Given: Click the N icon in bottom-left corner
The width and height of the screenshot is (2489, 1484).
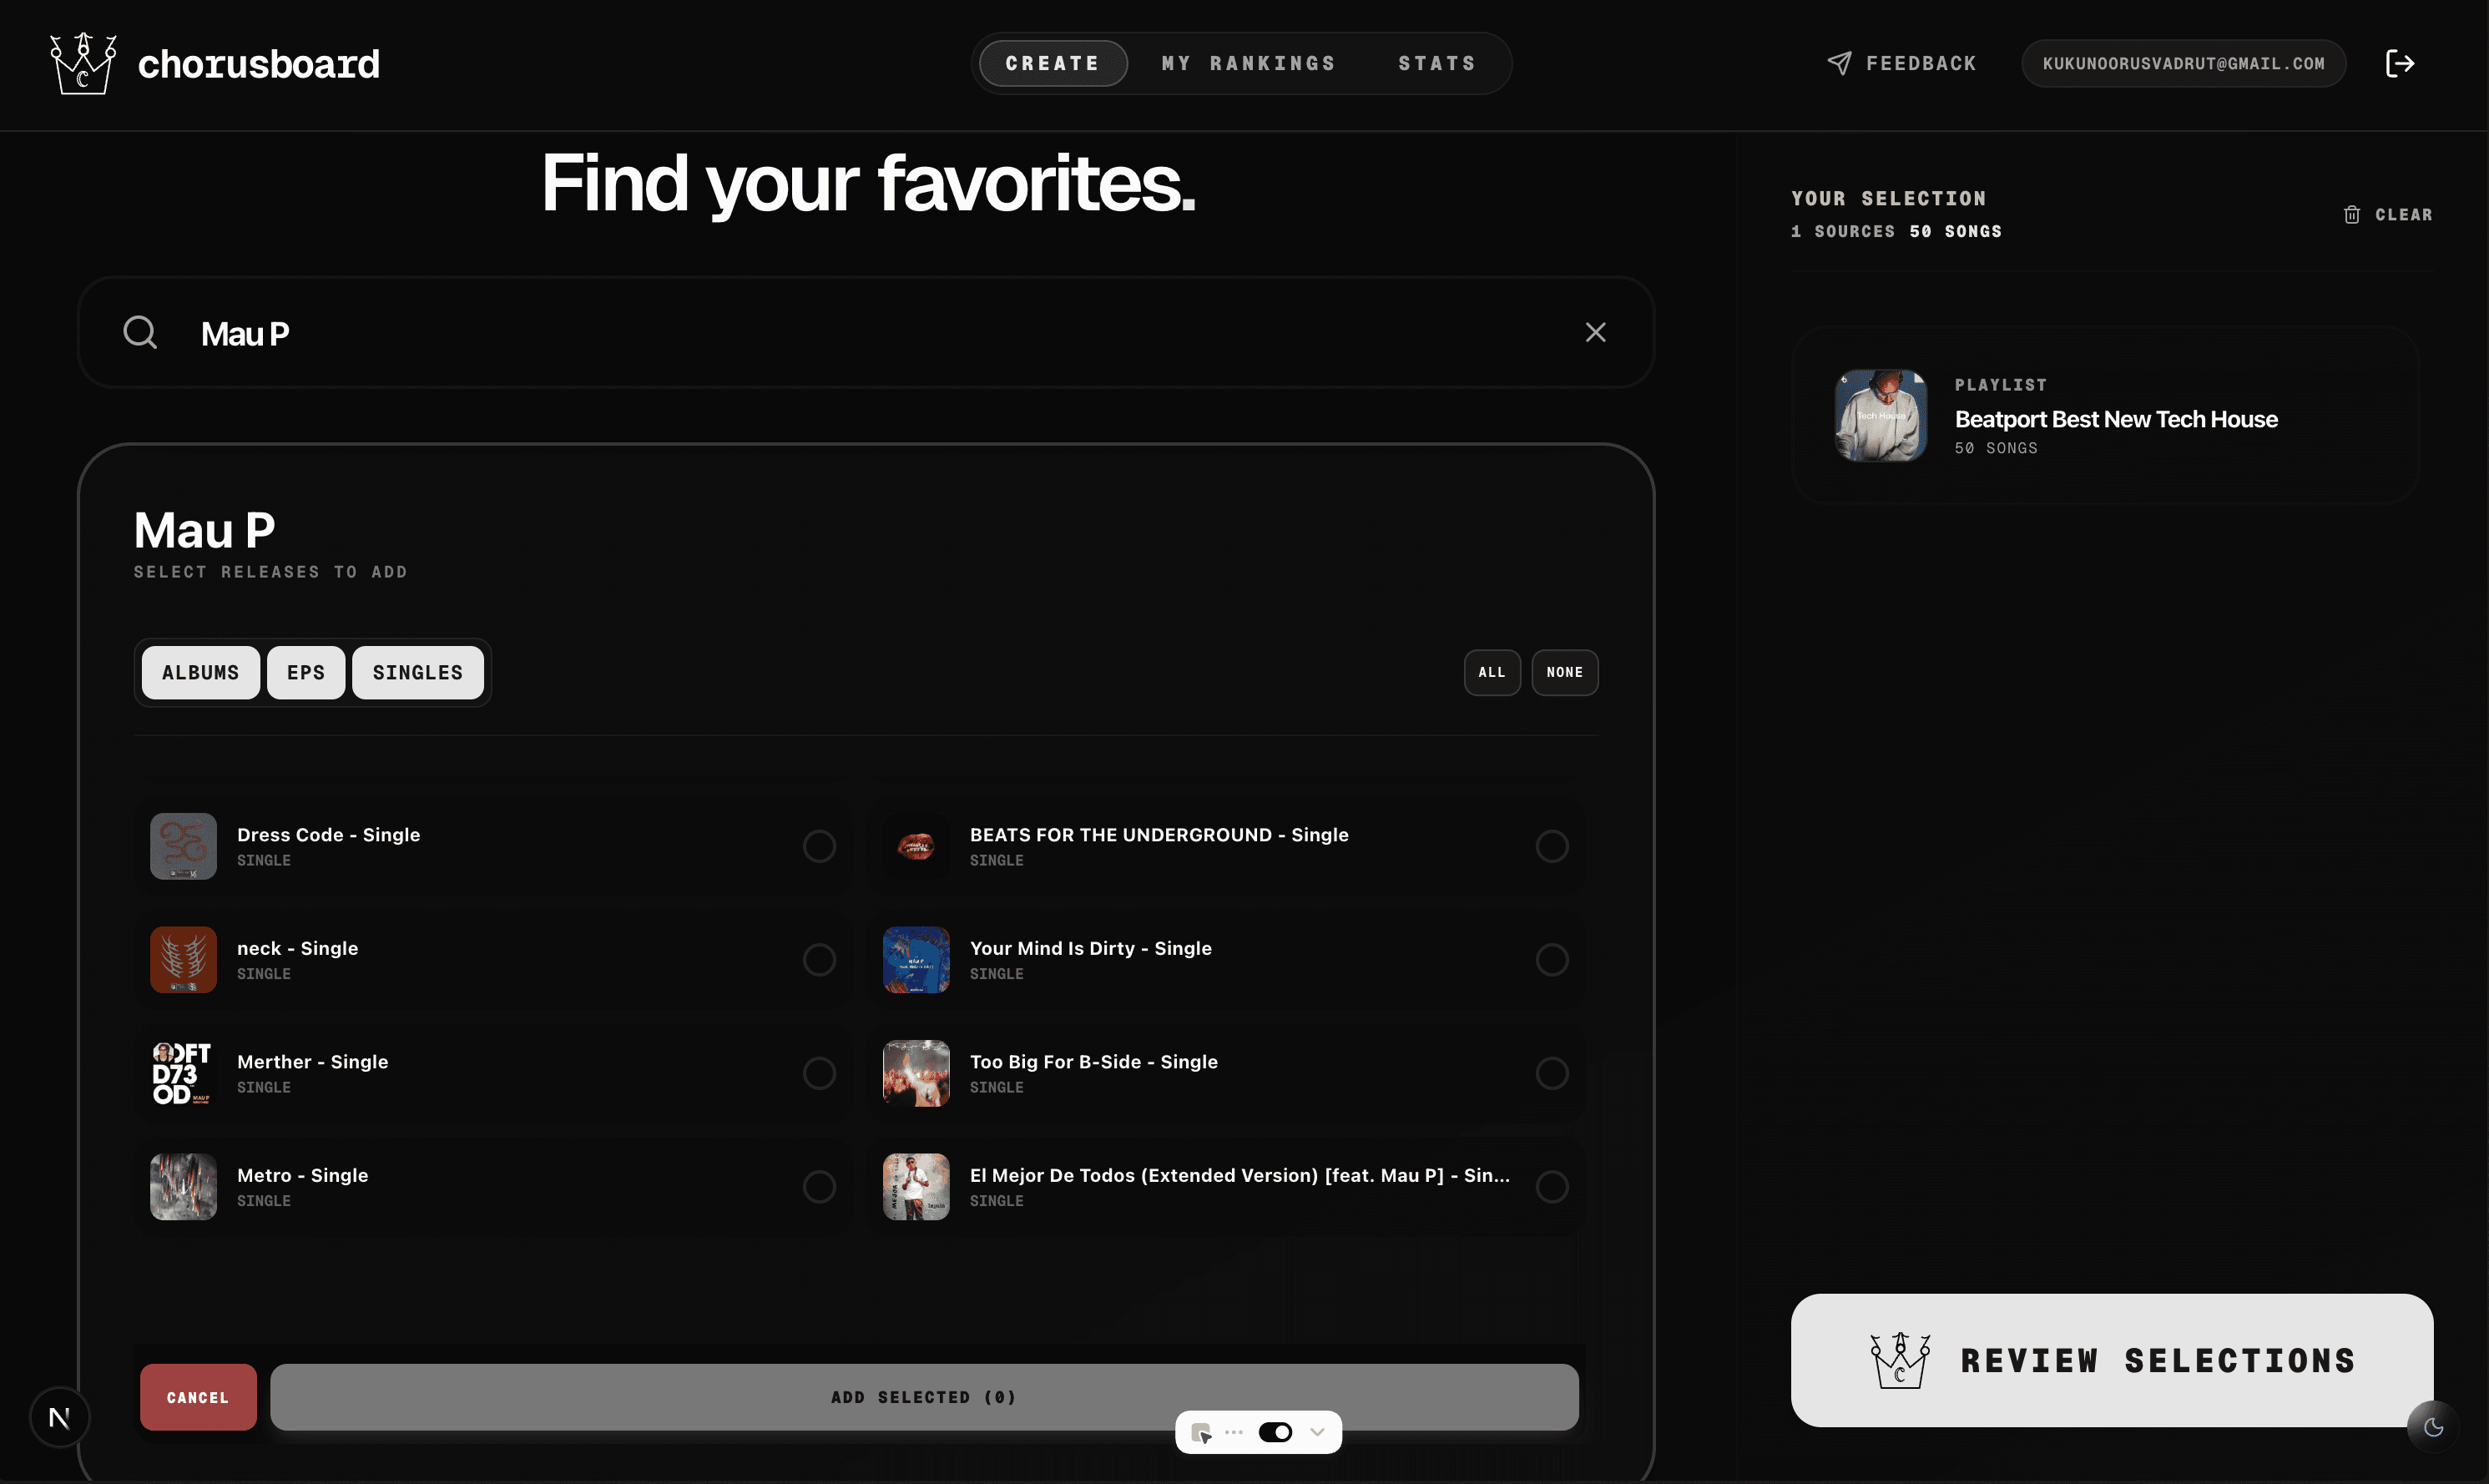Looking at the screenshot, I should tap(59, 1417).
